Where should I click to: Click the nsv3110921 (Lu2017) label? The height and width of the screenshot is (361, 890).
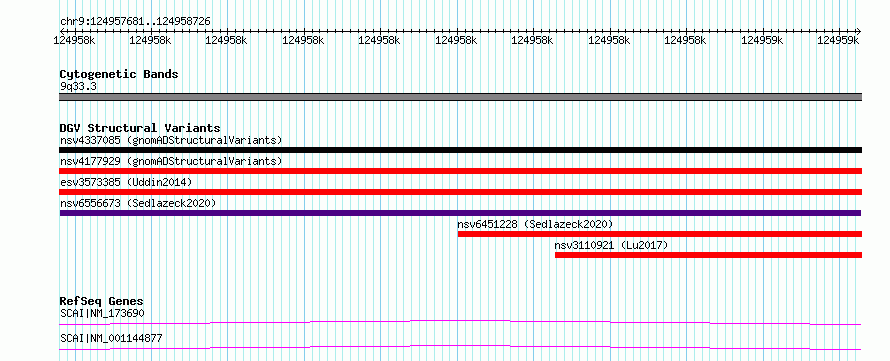pos(611,245)
